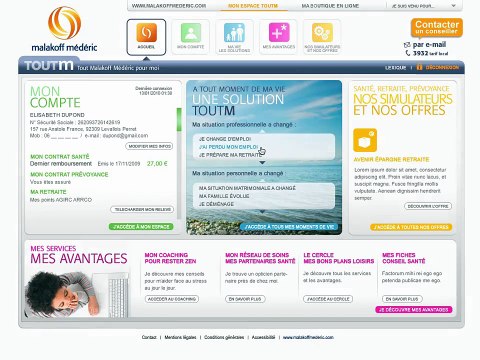The image size is (480, 360).
Task: Select Ma situation matrimoniale a changé
Action: tap(247, 188)
